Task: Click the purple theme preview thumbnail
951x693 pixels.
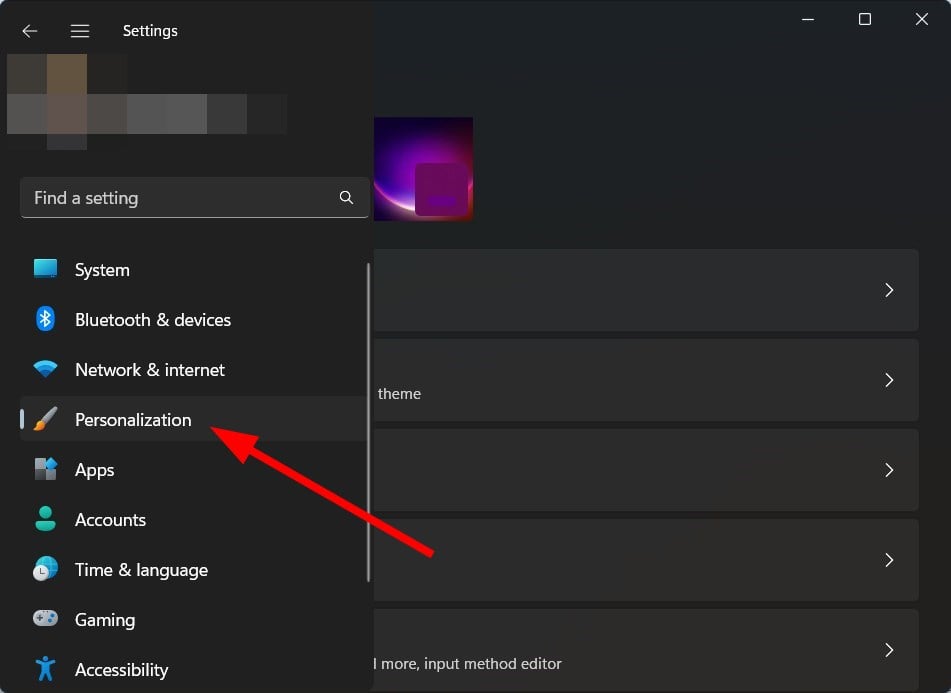Action: 423,169
